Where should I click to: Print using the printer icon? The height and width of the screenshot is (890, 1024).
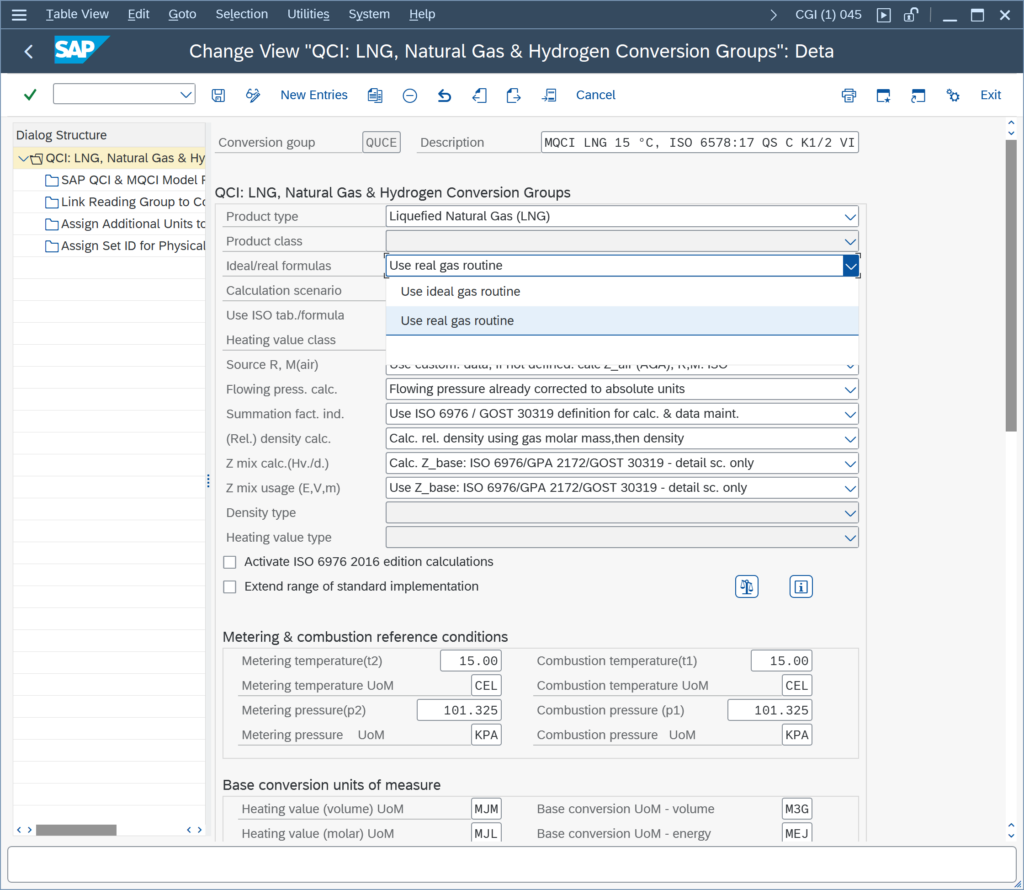[848, 95]
